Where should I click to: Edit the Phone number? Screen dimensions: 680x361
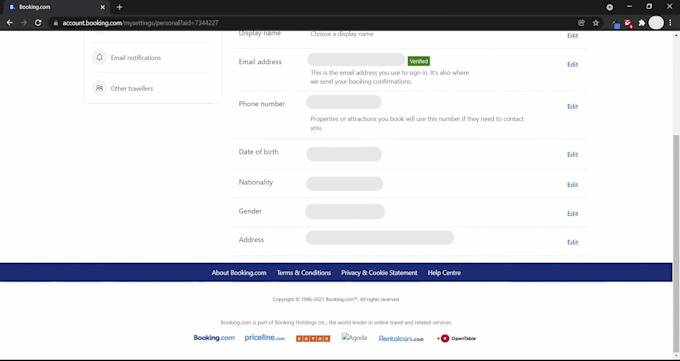click(572, 106)
